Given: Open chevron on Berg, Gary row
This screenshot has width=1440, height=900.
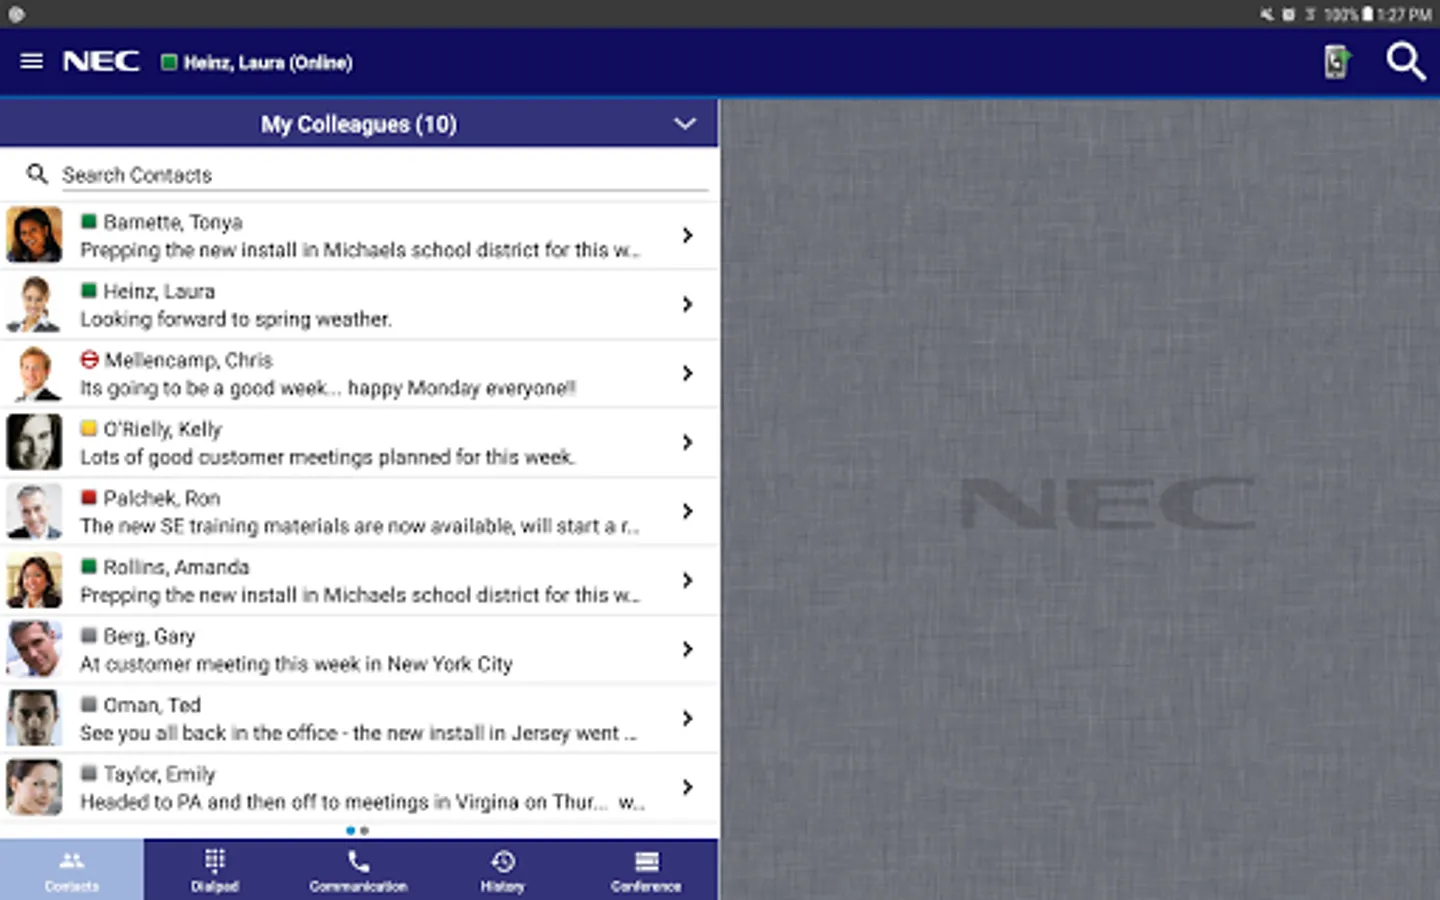Looking at the screenshot, I should pyautogui.click(x=687, y=649).
